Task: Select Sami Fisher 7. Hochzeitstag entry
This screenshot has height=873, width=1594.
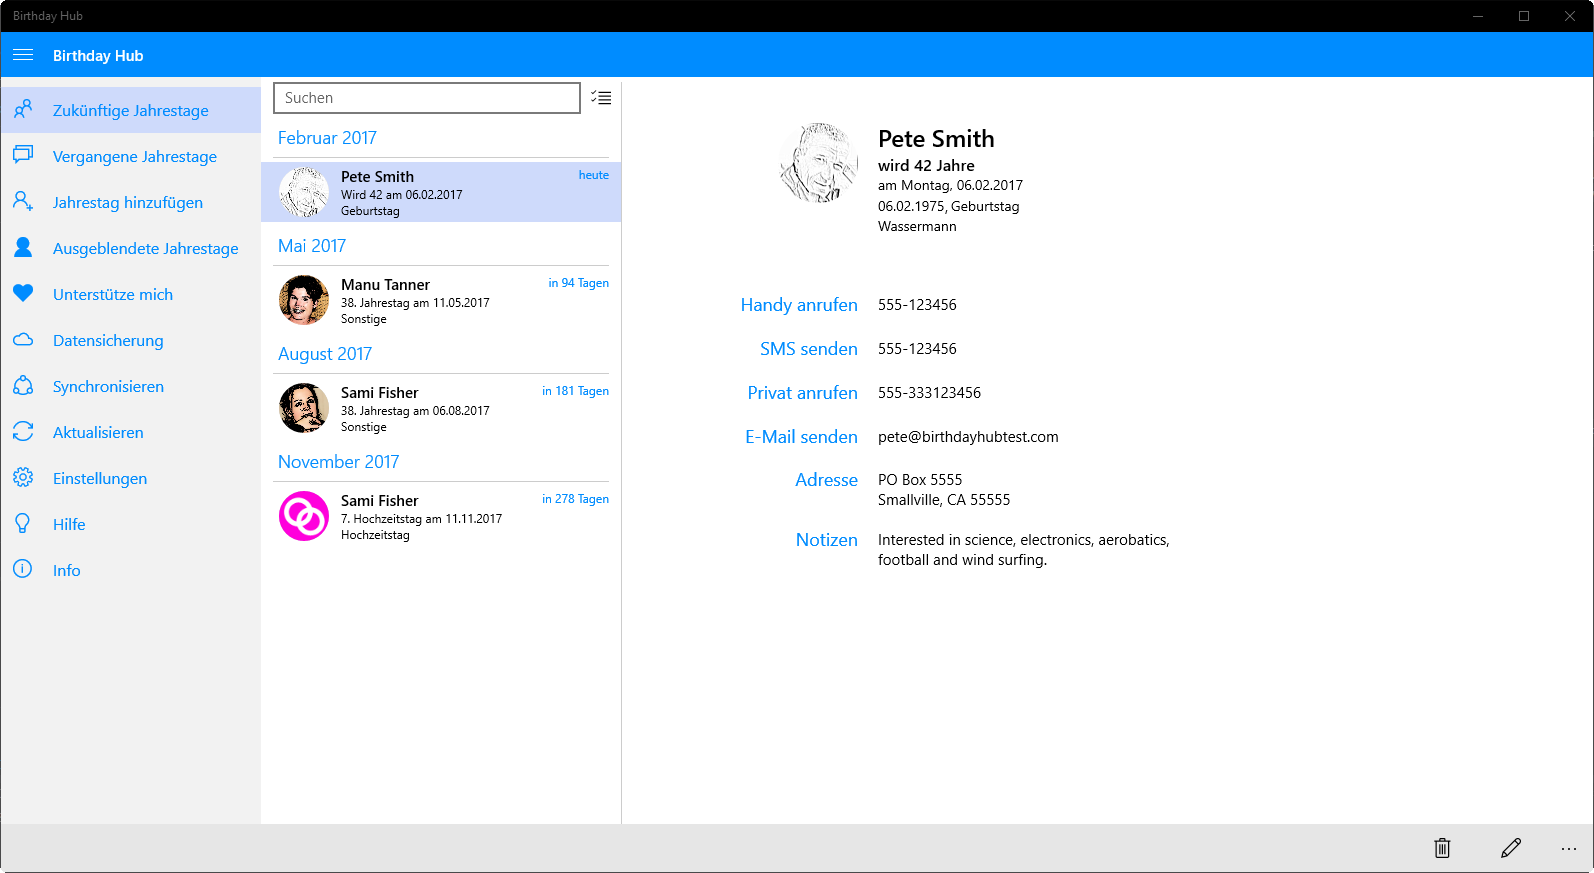Action: pyautogui.click(x=441, y=516)
